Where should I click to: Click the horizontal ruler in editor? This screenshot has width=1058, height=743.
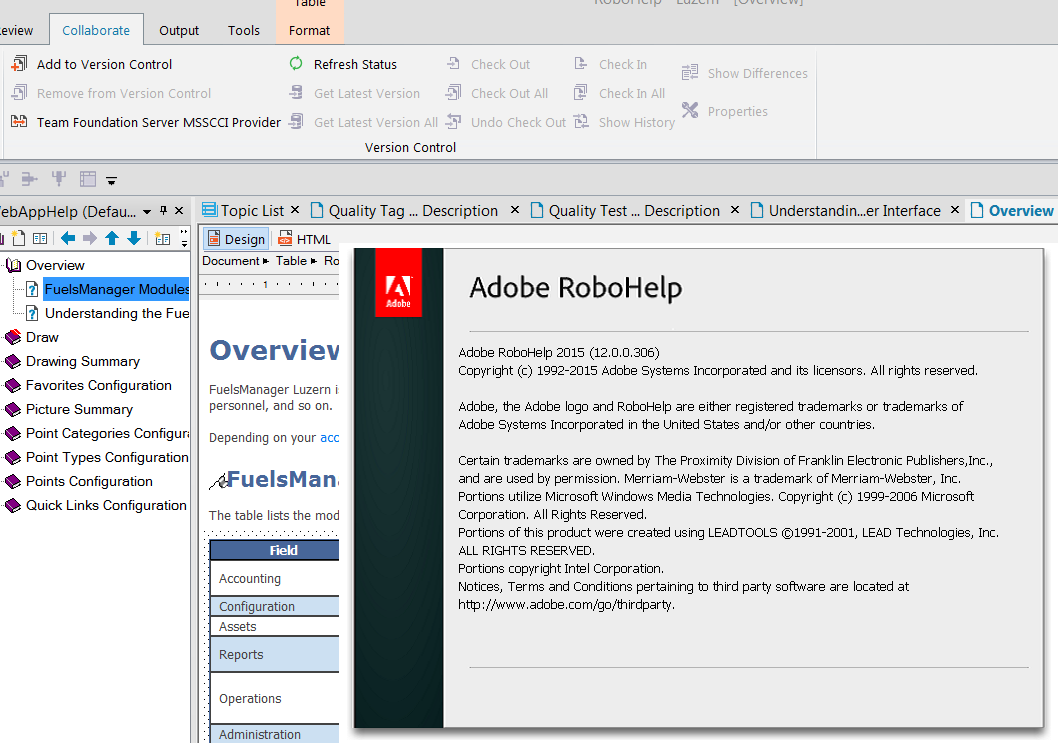(x=270, y=284)
